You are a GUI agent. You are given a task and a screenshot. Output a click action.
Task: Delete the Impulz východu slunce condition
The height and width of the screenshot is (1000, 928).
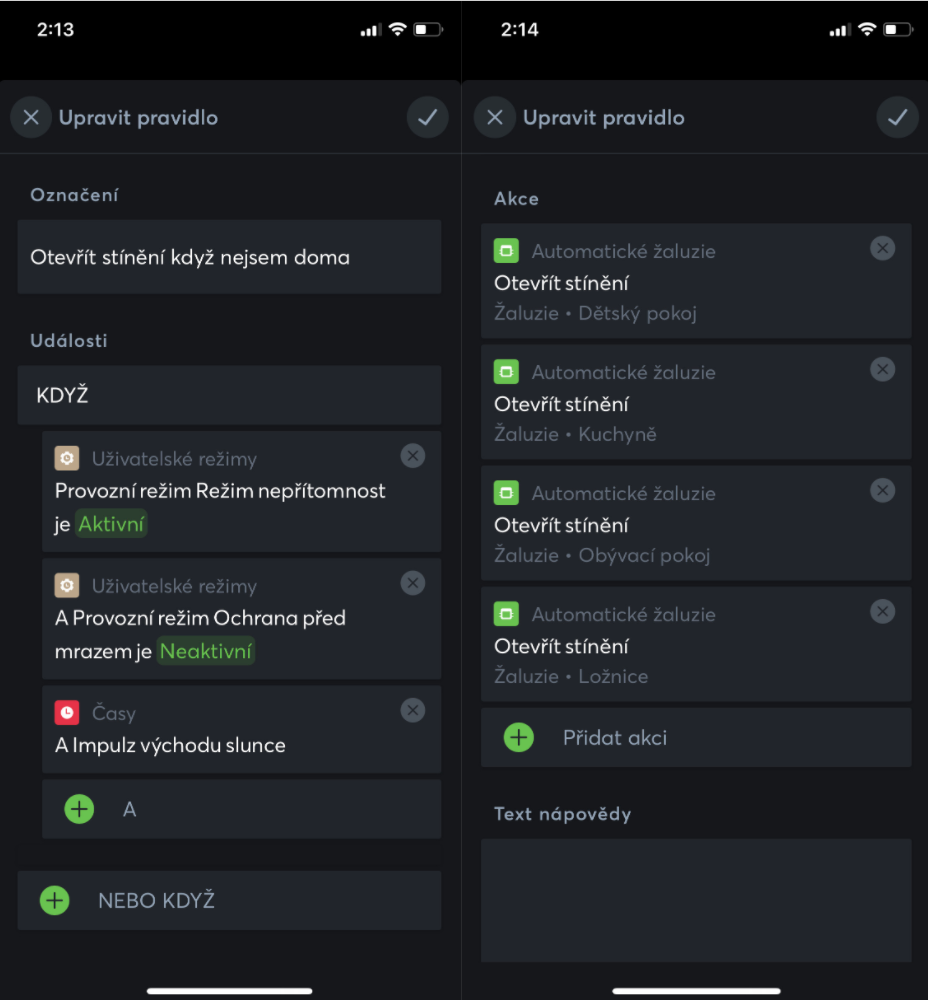[x=412, y=710]
